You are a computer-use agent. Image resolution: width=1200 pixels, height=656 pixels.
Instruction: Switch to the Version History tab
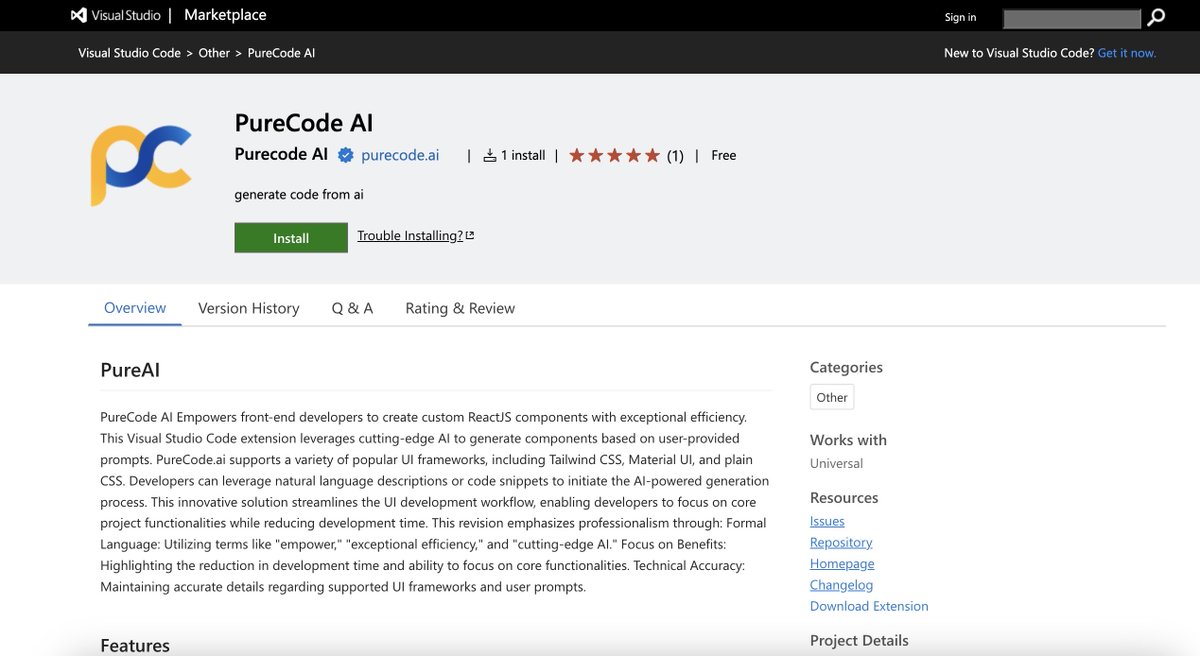coord(249,308)
